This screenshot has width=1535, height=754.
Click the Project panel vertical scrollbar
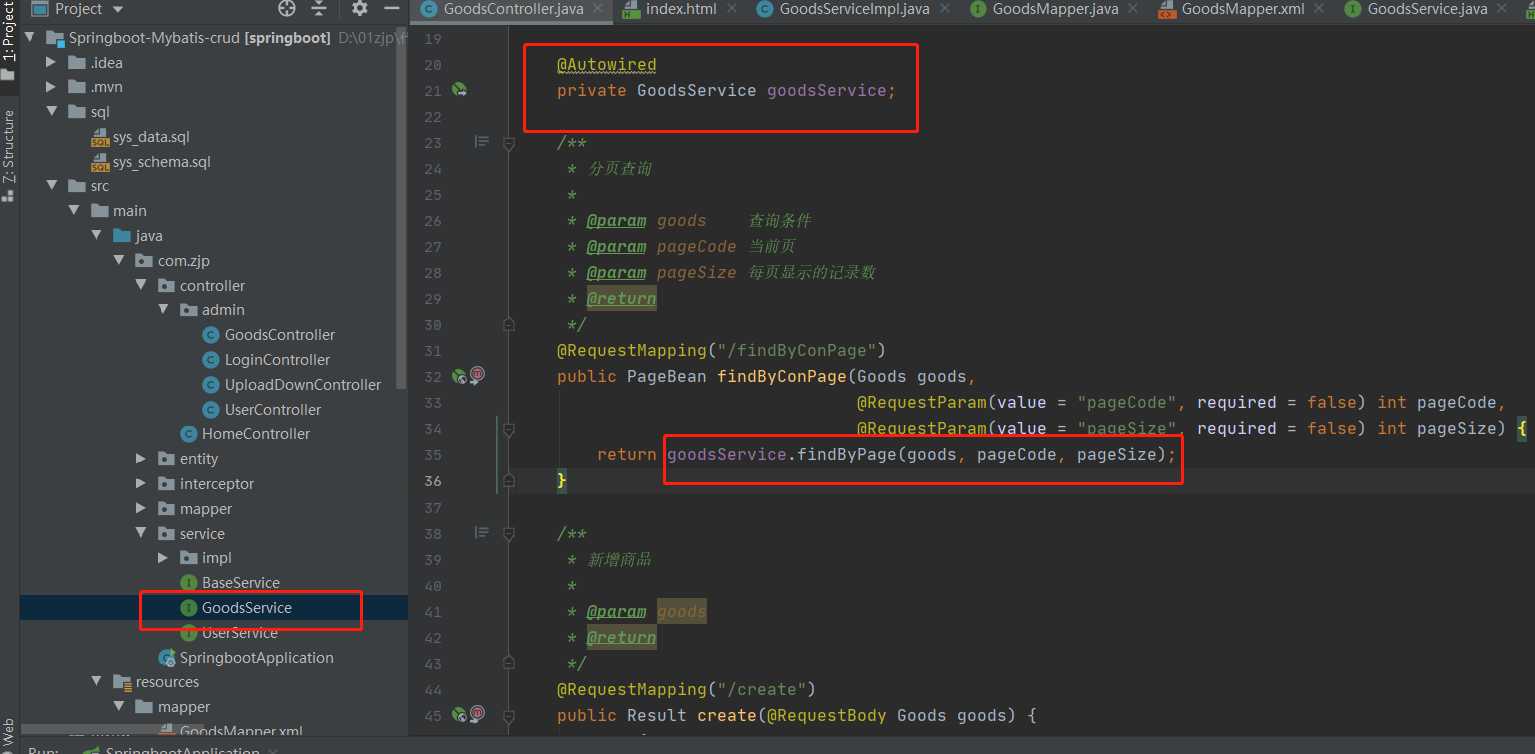pyautogui.click(x=403, y=210)
